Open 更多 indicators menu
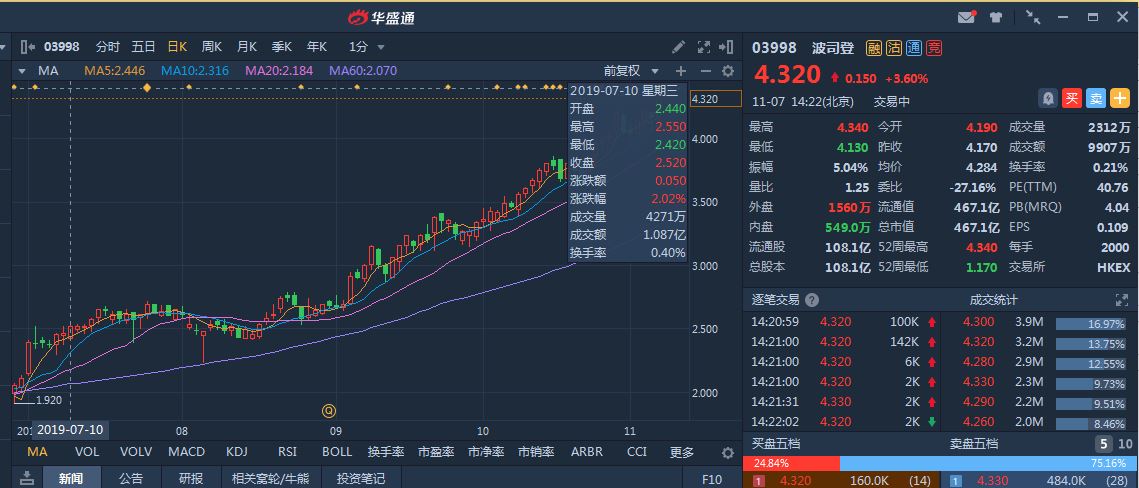Viewport: 1139px width, 488px height. coord(682,452)
